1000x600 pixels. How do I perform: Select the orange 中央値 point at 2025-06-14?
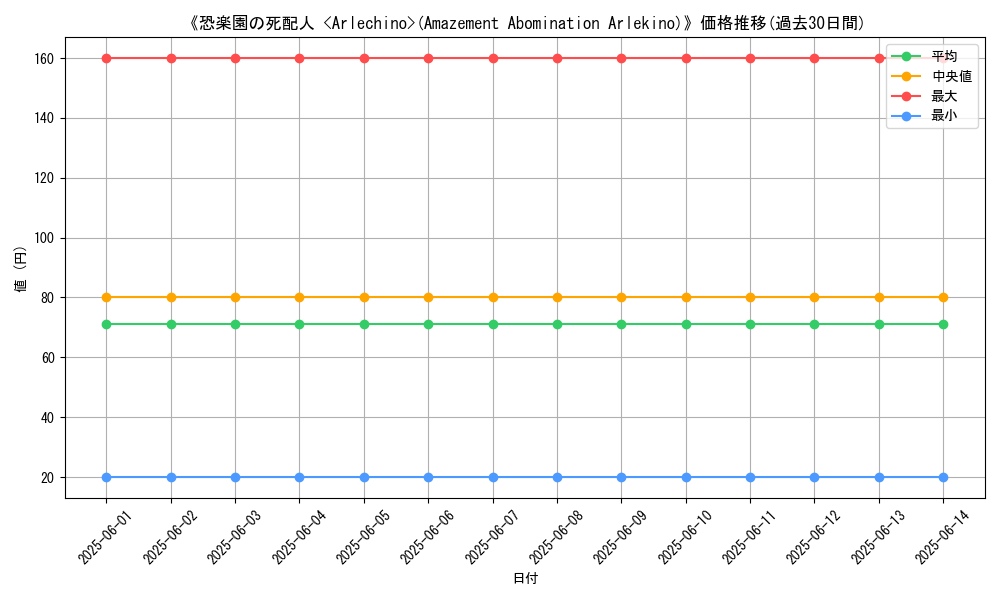943,298
